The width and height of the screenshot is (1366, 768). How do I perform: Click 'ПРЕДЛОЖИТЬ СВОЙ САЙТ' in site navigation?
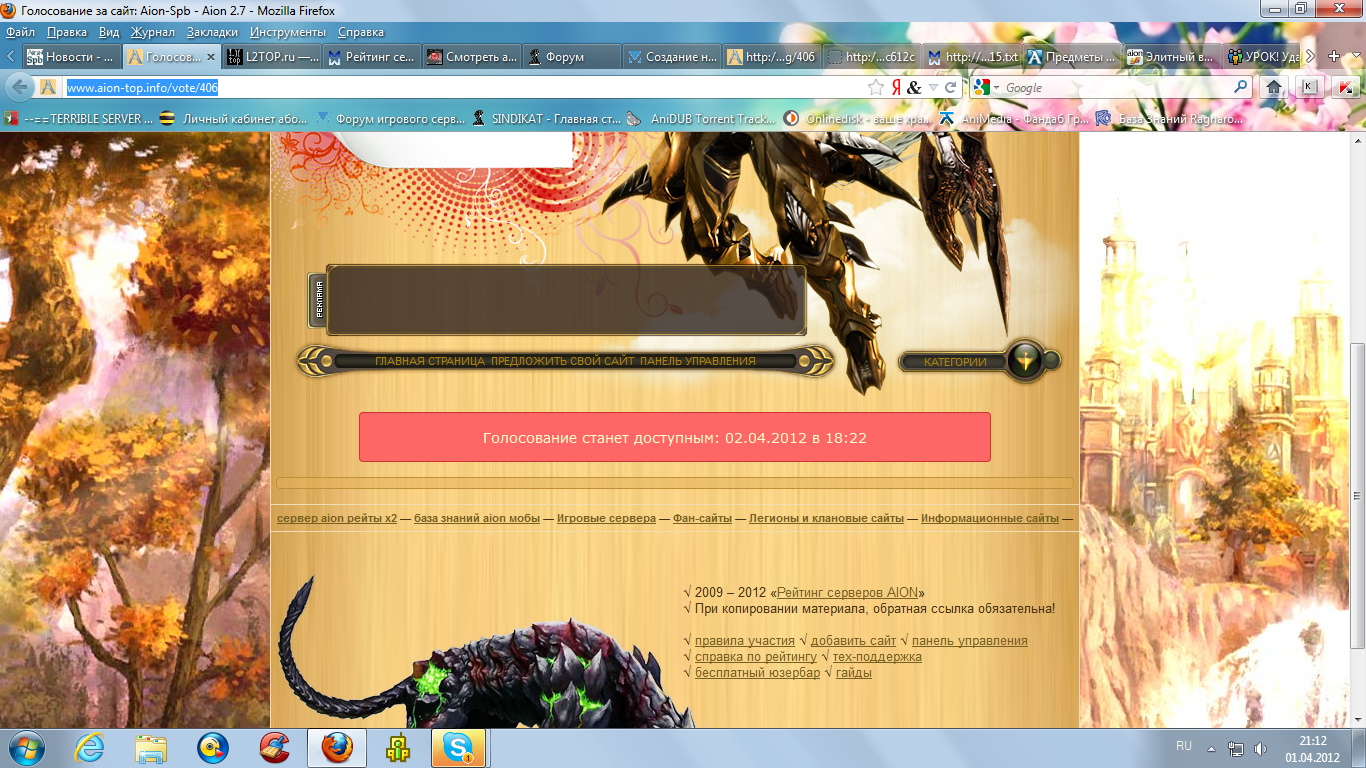point(563,361)
